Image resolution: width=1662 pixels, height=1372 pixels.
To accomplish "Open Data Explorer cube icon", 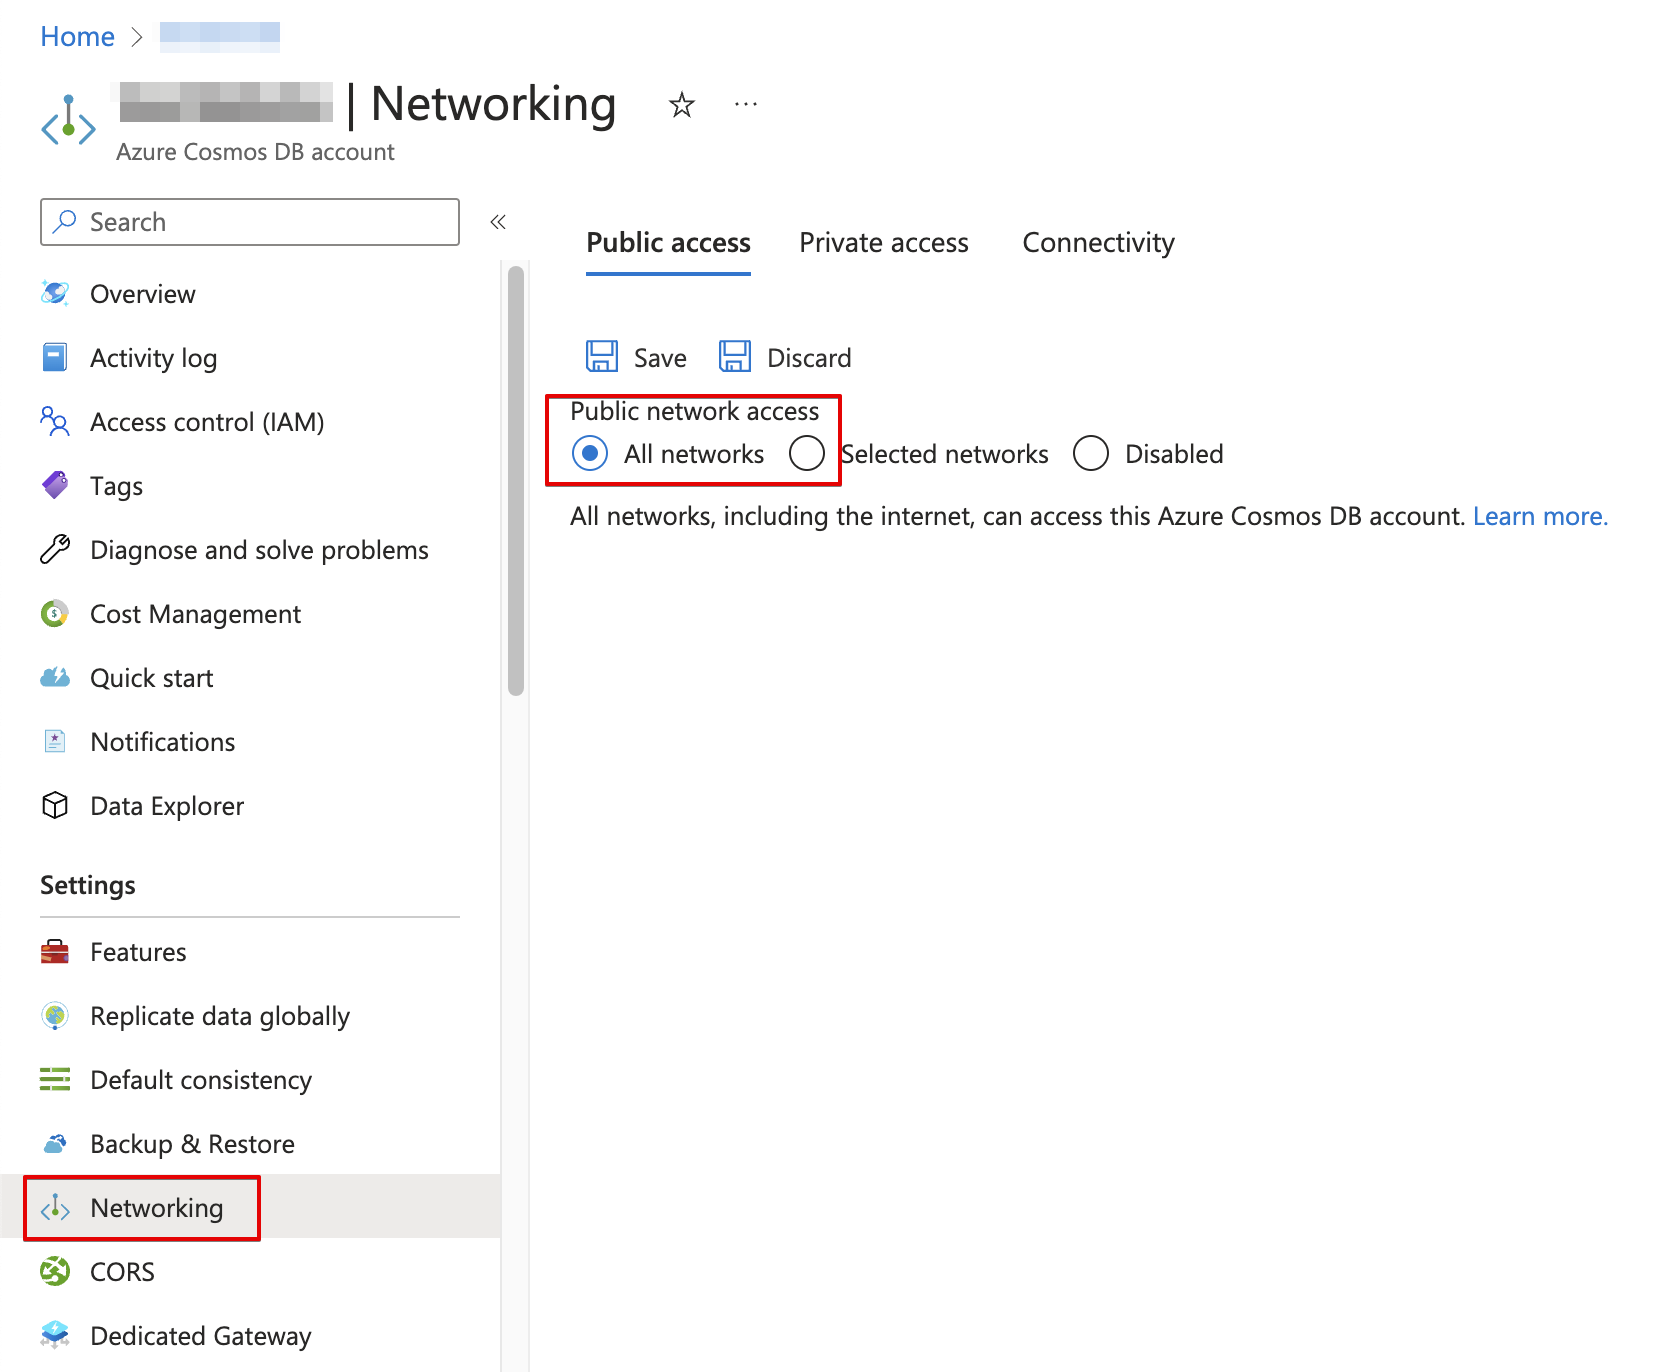I will [x=55, y=806].
